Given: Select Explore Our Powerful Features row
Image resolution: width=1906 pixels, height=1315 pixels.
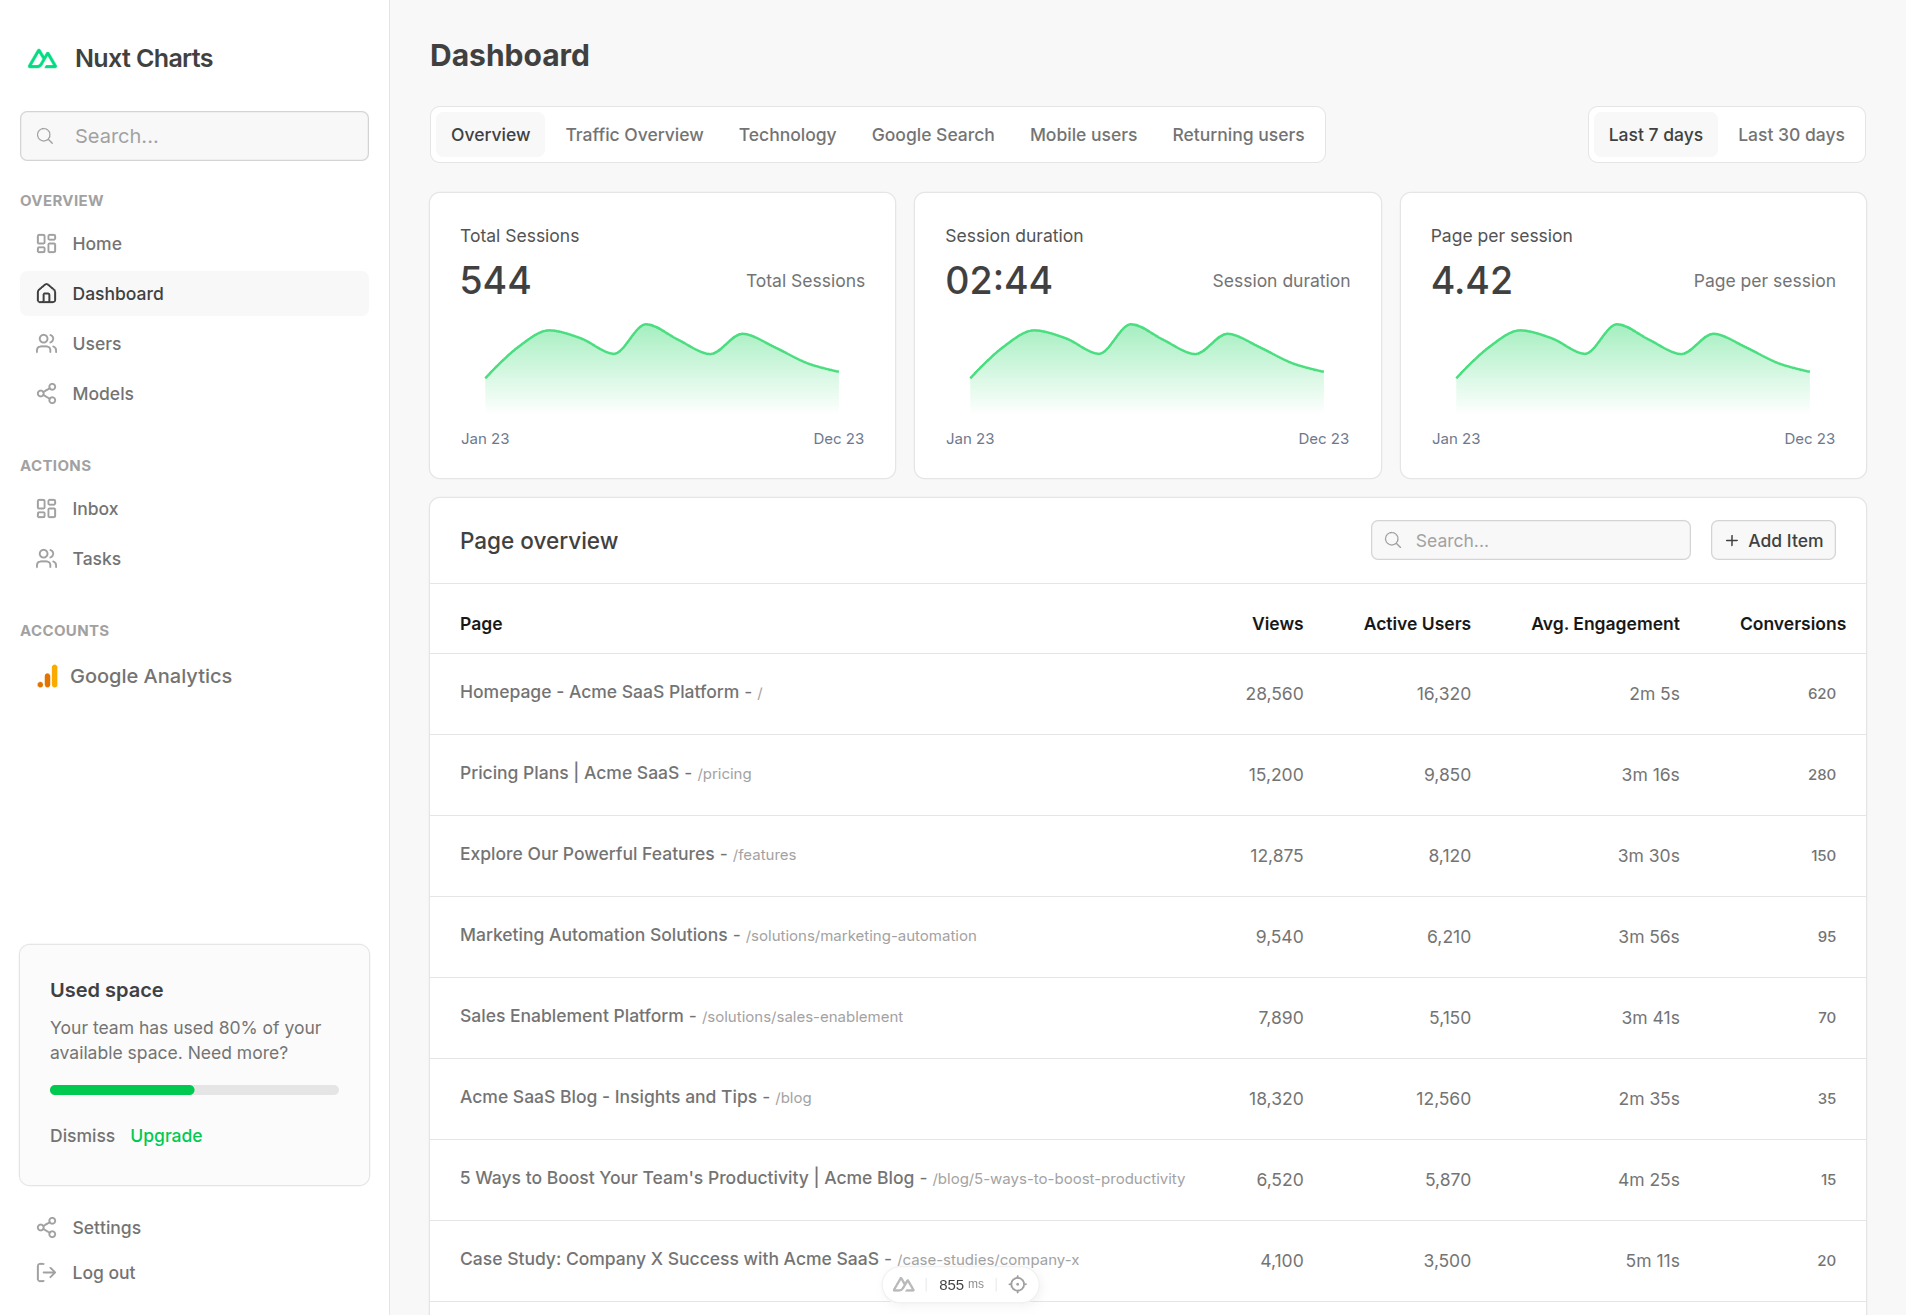Looking at the screenshot, I should tap(1148, 856).
